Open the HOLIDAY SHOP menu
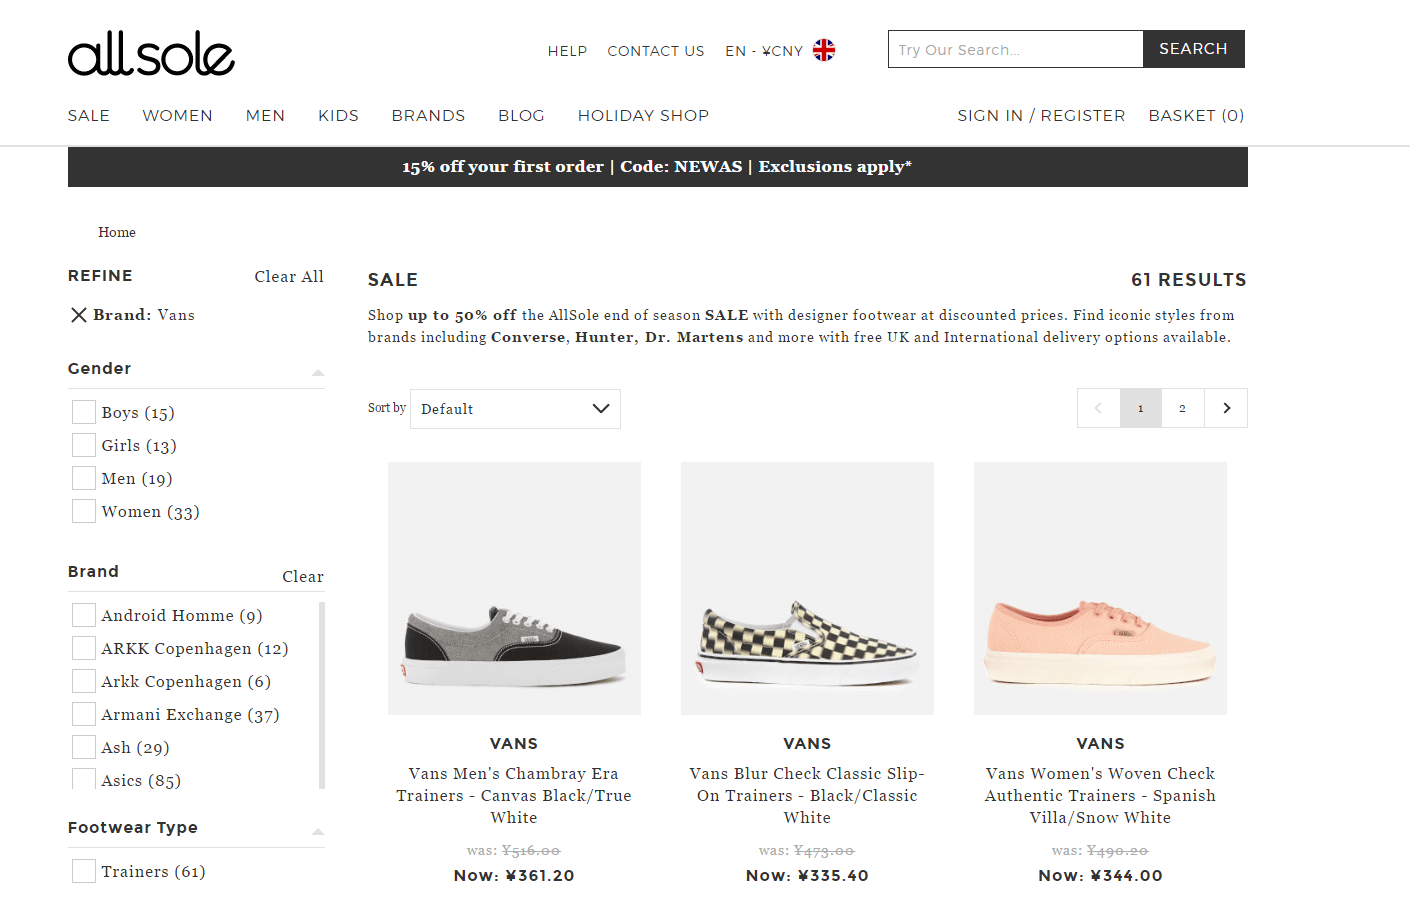Image resolution: width=1410 pixels, height=911 pixels. point(643,116)
